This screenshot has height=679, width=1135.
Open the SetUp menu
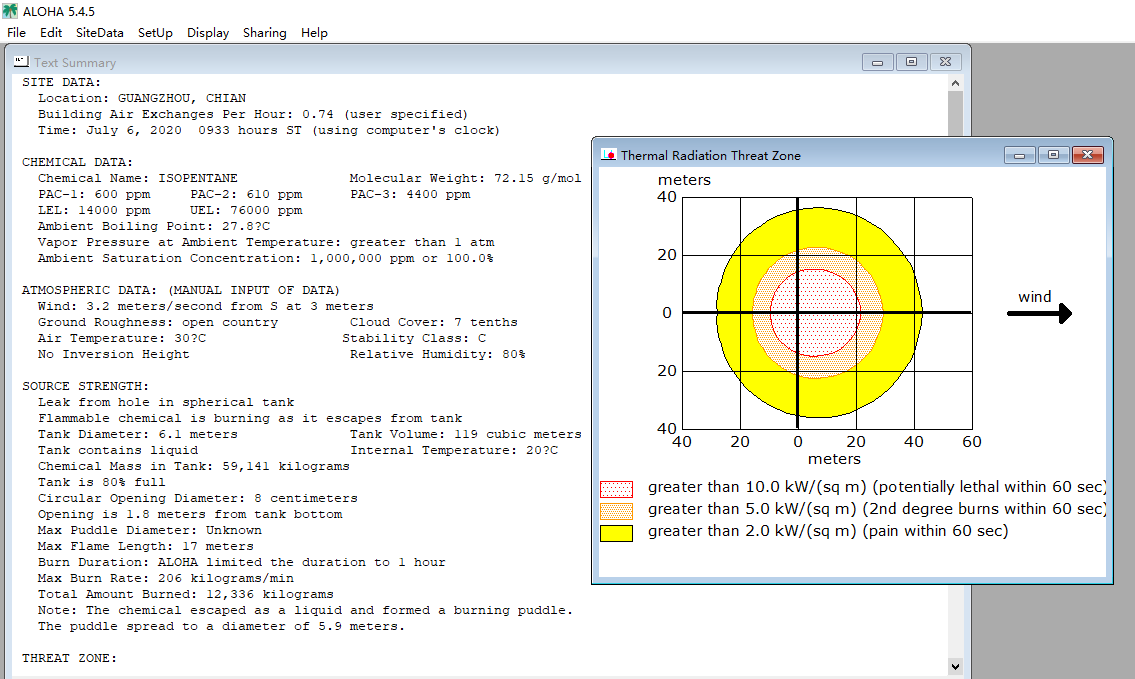point(155,33)
